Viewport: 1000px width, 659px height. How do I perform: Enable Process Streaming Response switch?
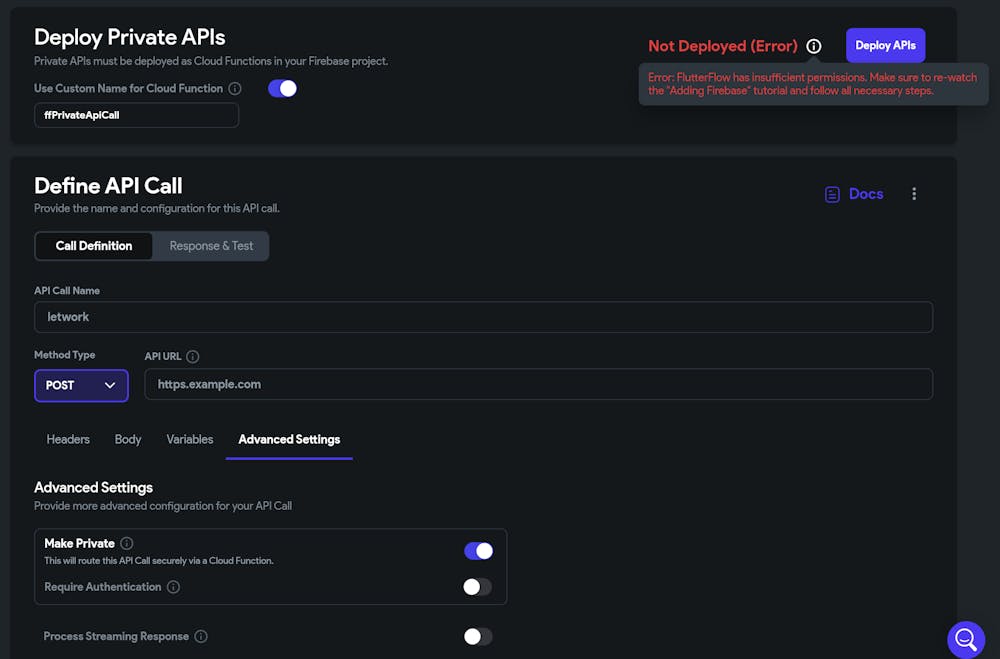tap(478, 636)
